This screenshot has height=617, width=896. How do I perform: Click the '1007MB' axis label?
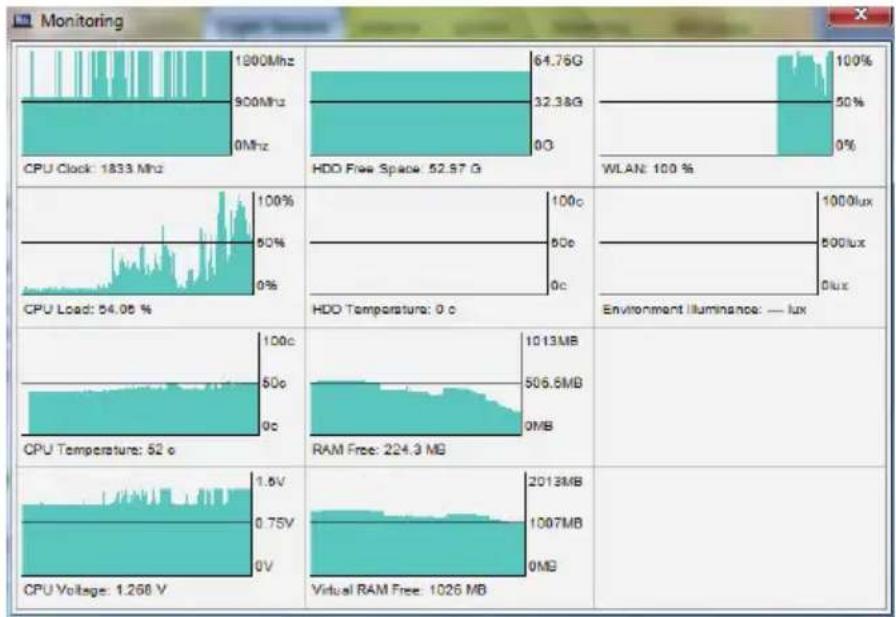pyautogui.click(x=555, y=523)
